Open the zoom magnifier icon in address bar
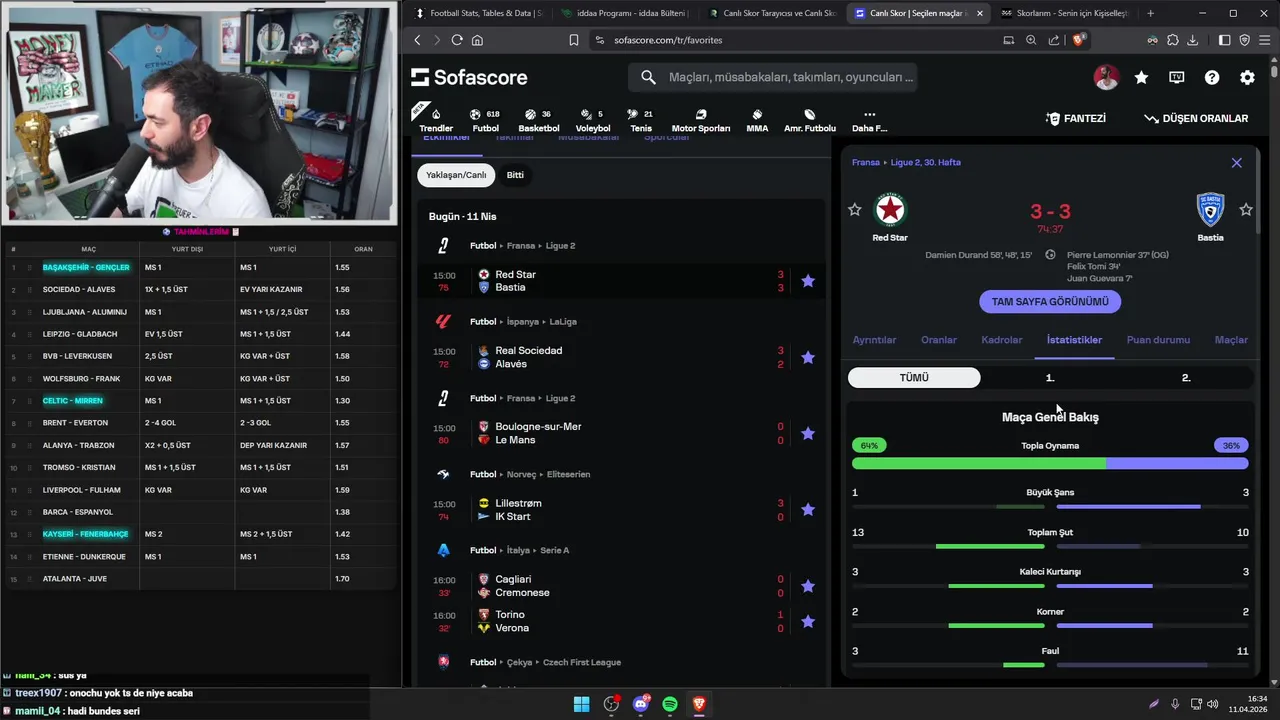The image size is (1280, 720). click(1031, 40)
